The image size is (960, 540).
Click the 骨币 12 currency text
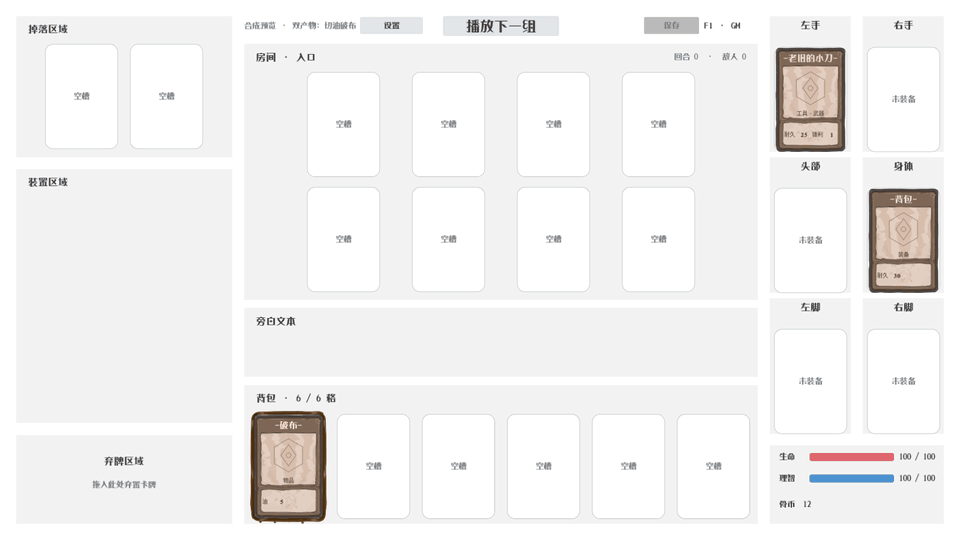point(795,504)
